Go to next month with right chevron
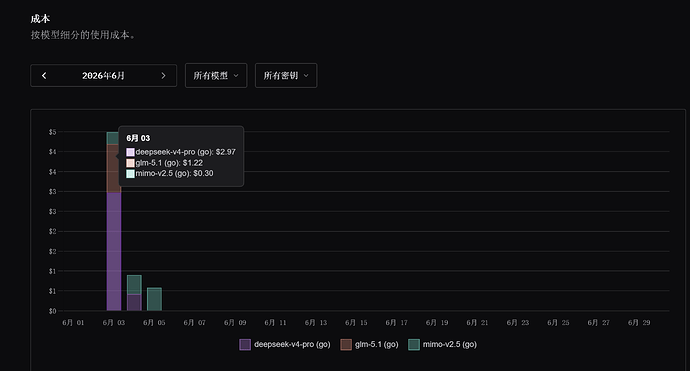 click(163, 76)
